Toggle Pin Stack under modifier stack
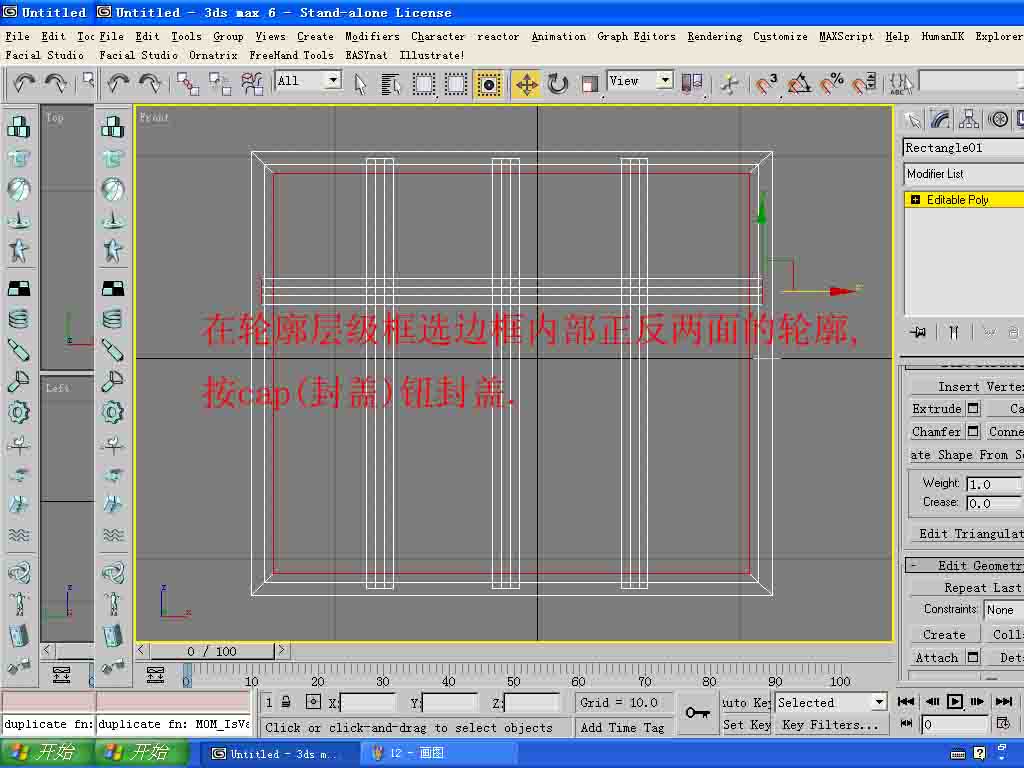 point(918,332)
